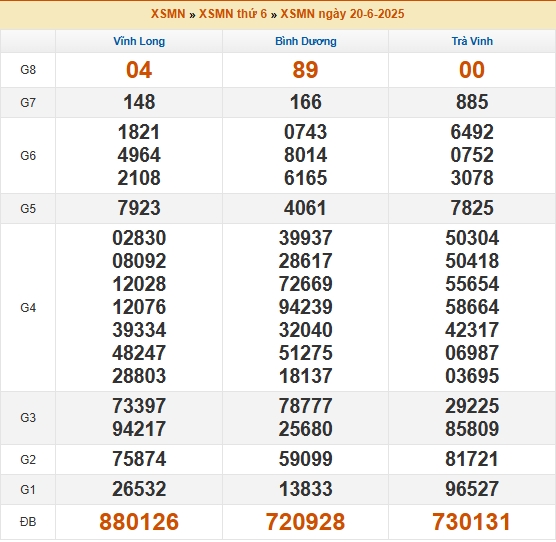Select the G4 row label
The width and height of the screenshot is (556, 542).
pos(28,308)
